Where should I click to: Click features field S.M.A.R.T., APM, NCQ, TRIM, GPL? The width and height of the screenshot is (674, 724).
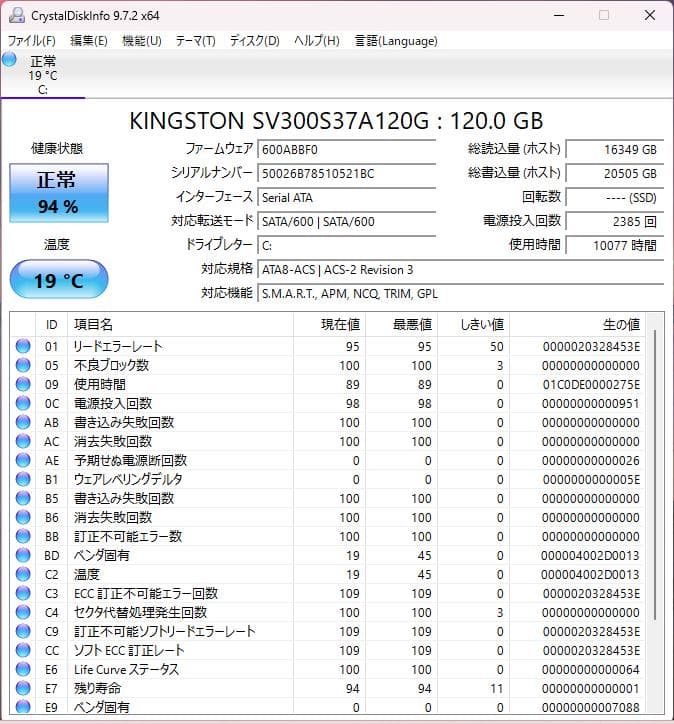[x=460, y=294]
